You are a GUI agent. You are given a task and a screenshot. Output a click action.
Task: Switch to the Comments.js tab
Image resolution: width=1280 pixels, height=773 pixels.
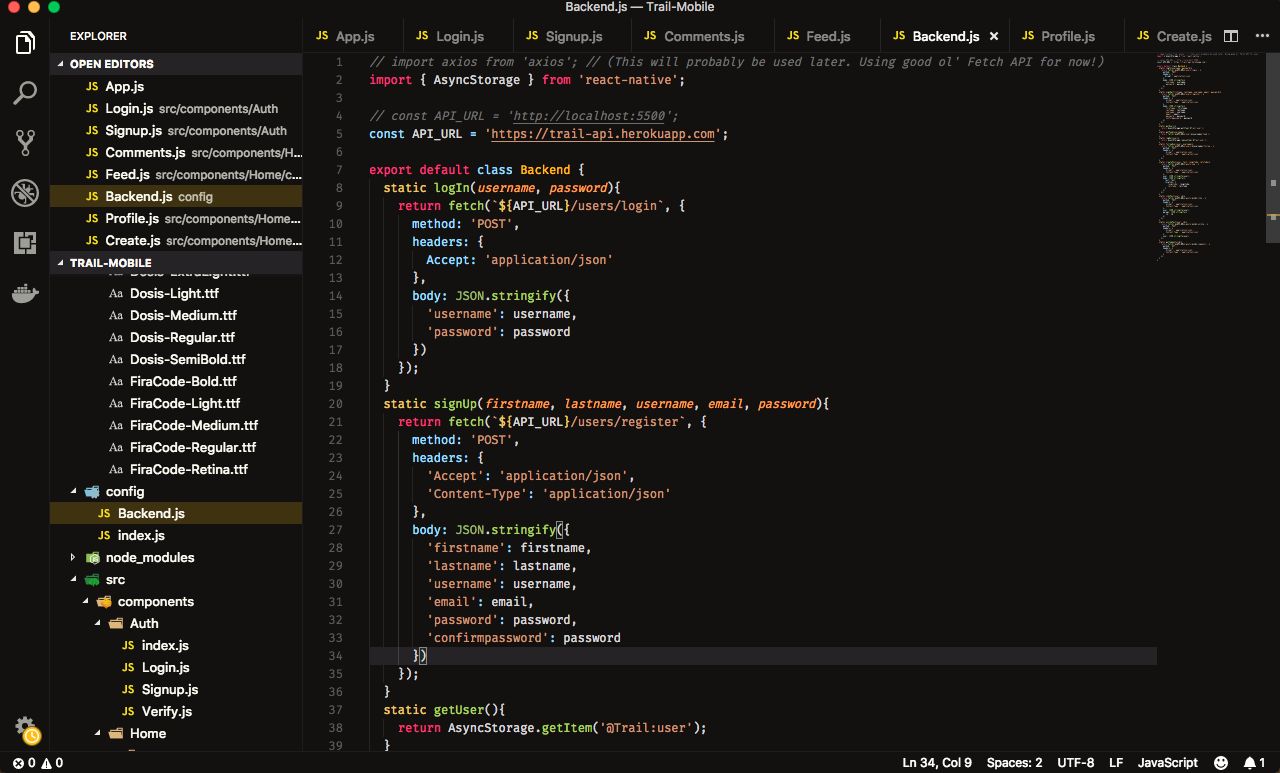(x=704, y=36)
